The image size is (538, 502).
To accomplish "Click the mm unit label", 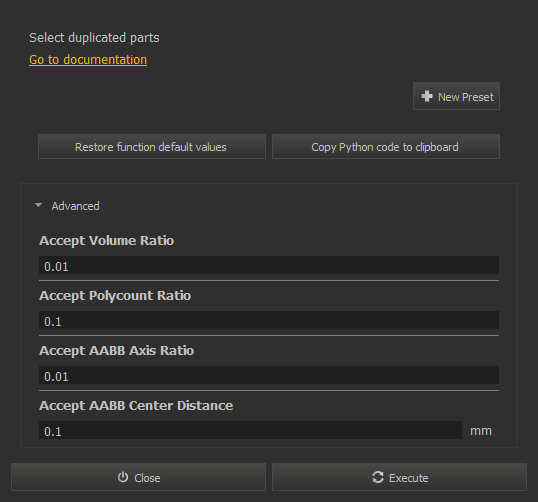I will [481, 431].
